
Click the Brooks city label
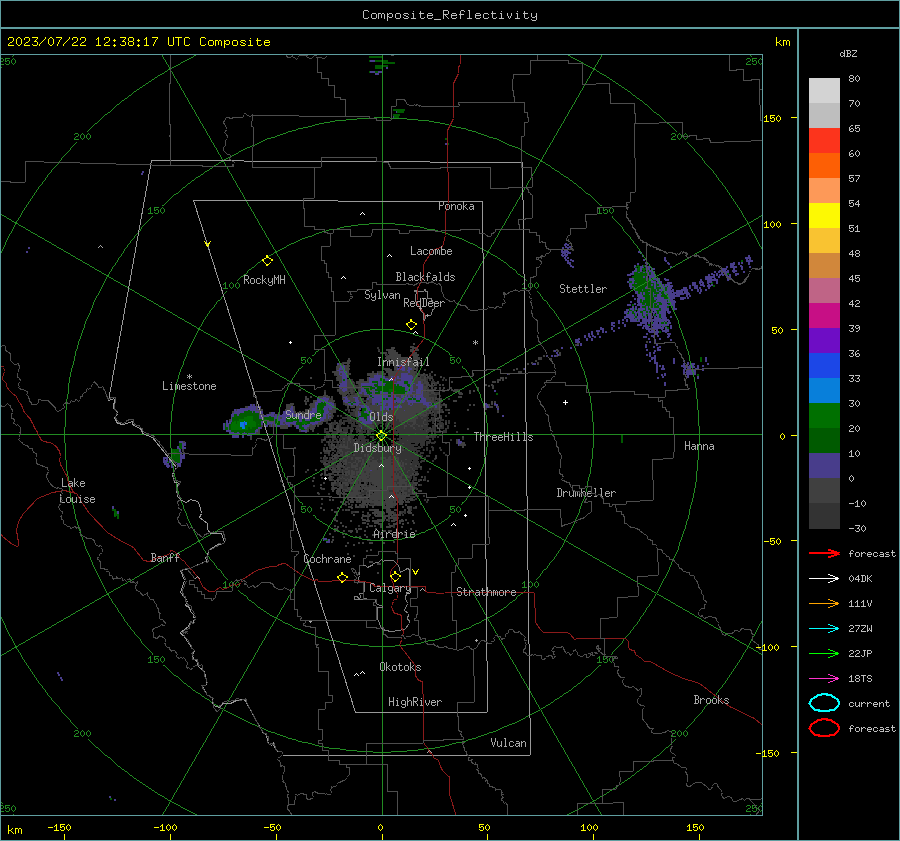pyautogui.click(x=711, y=700)
